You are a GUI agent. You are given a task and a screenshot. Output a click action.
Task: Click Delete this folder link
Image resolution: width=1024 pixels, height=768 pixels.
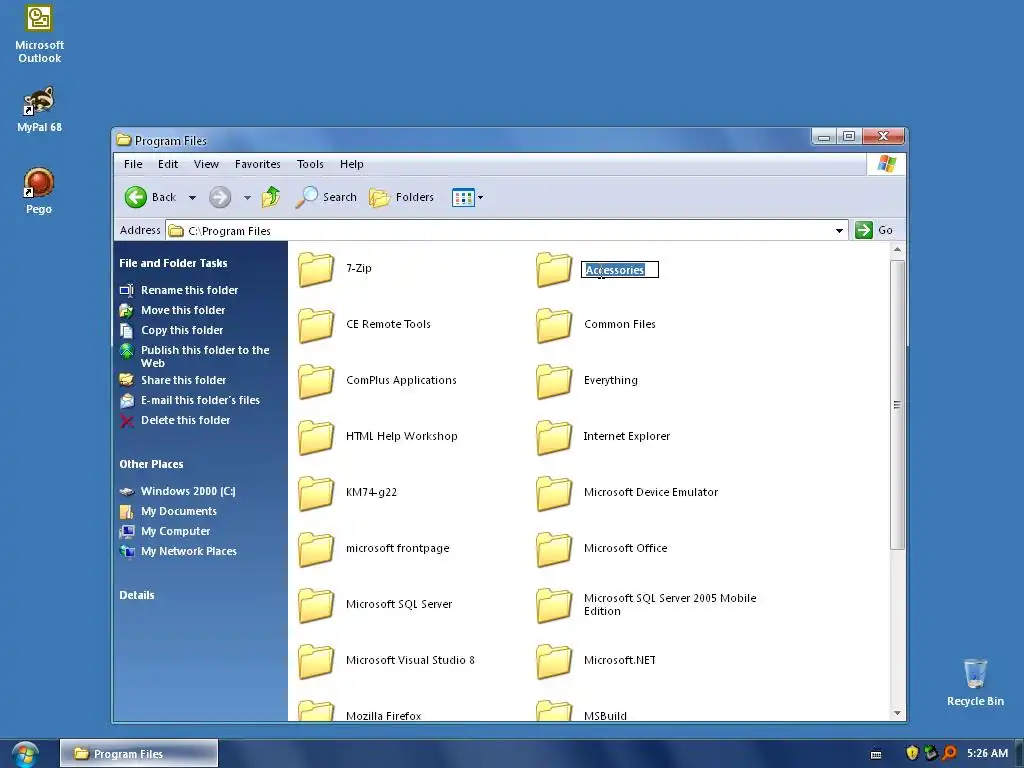click(185, 421)
